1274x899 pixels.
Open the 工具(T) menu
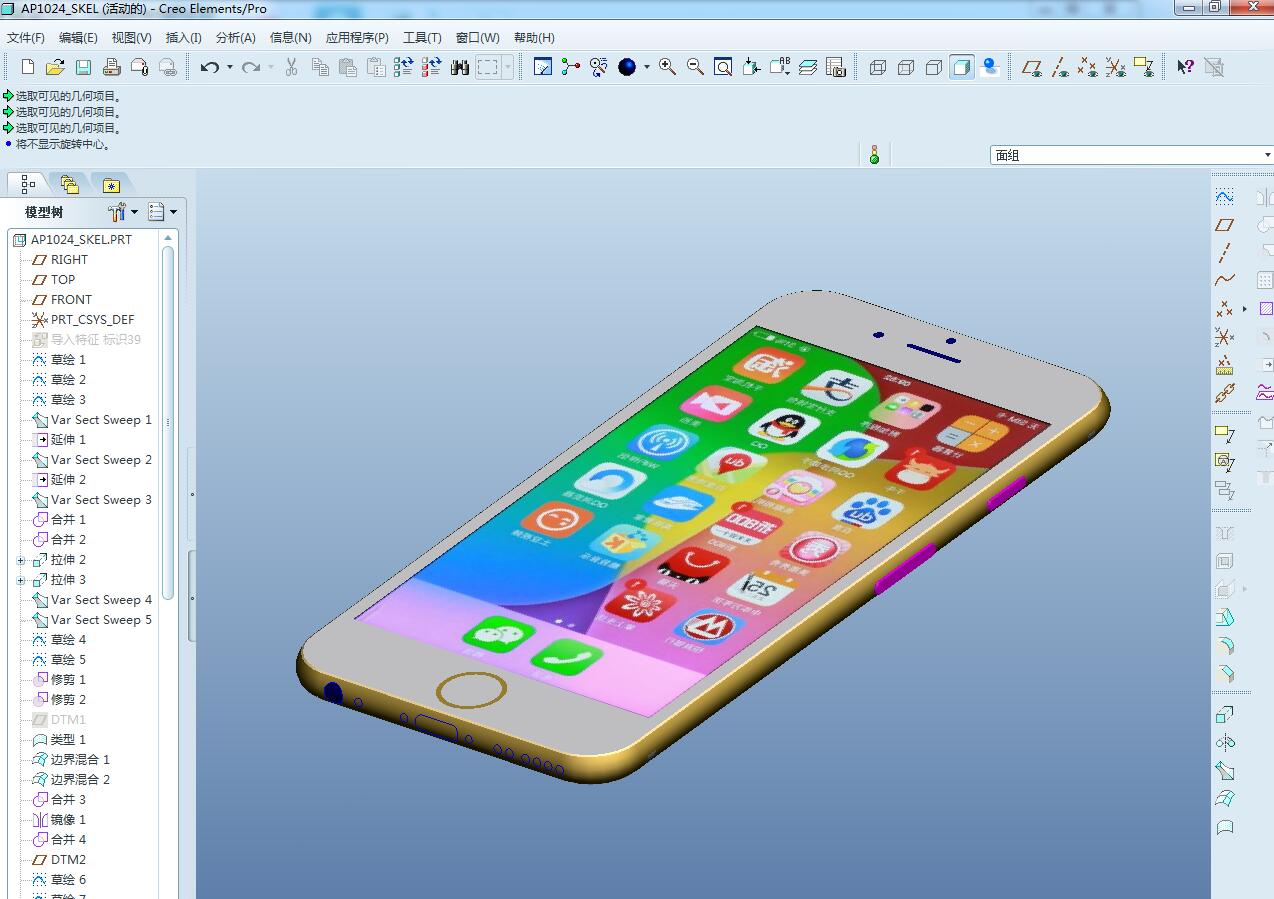click(422, 38)
